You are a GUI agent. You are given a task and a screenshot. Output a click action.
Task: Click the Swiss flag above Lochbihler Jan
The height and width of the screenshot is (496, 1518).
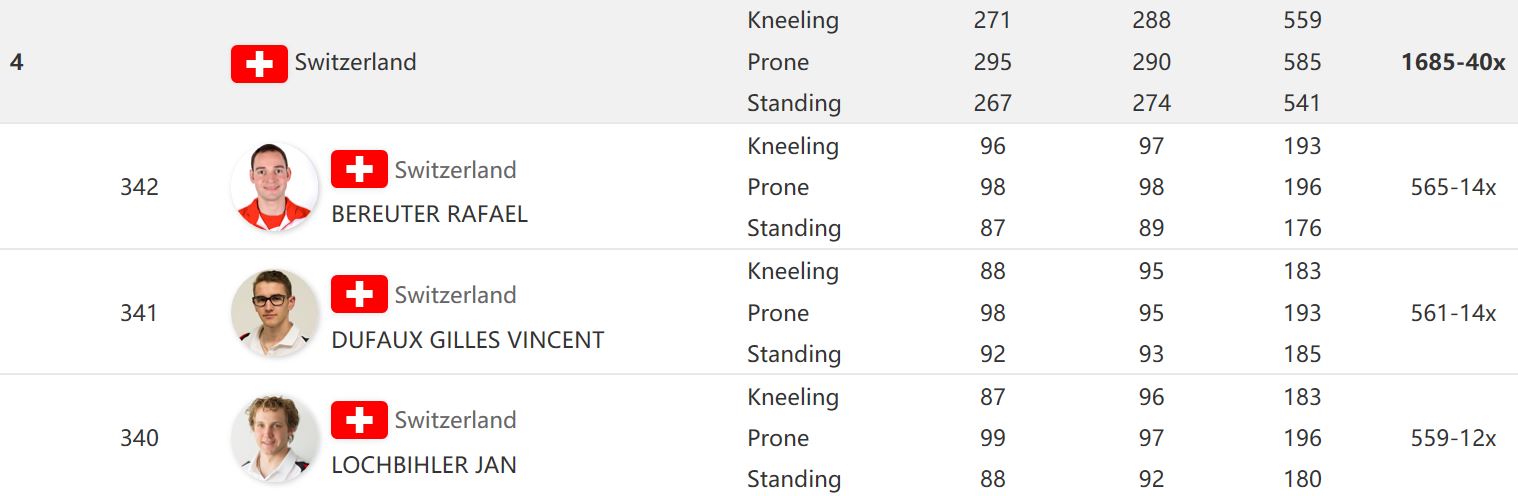[359, 420]
